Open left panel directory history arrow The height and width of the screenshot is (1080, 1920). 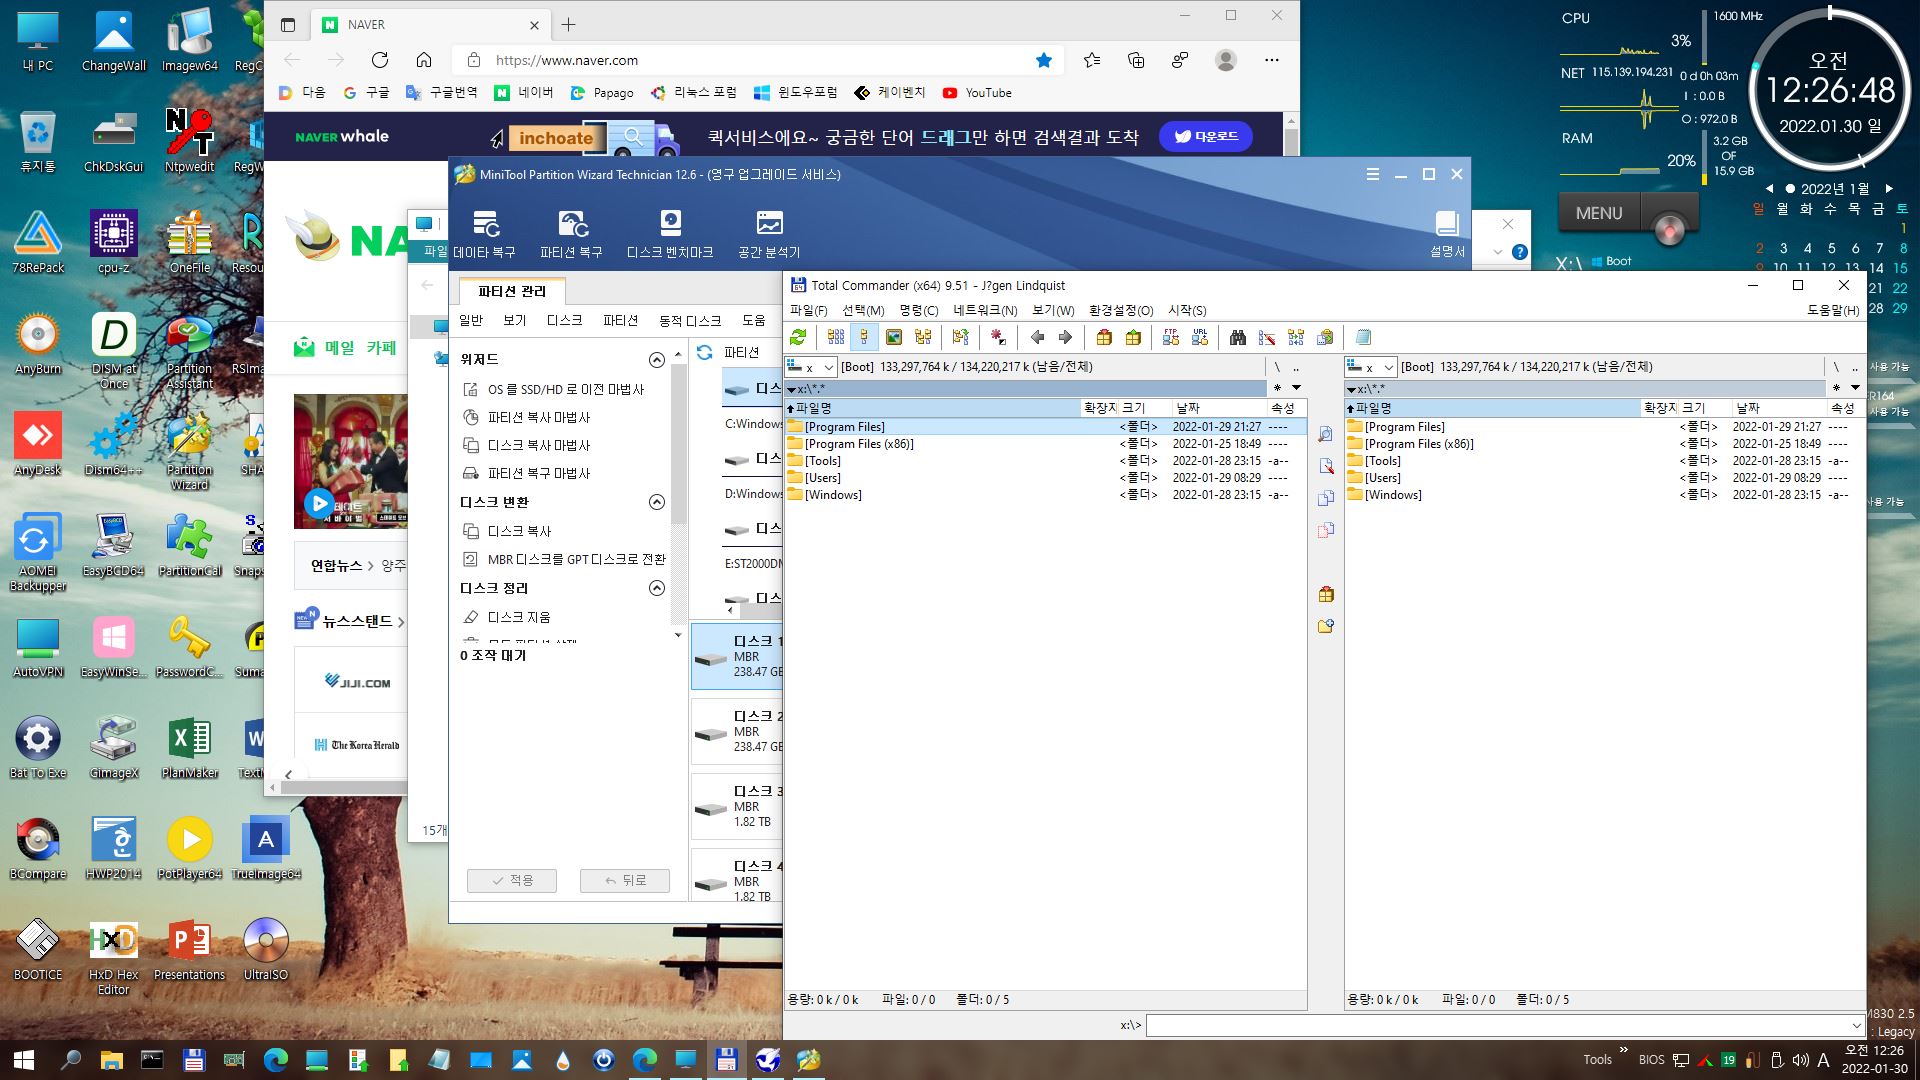[x=1296, y=388]
